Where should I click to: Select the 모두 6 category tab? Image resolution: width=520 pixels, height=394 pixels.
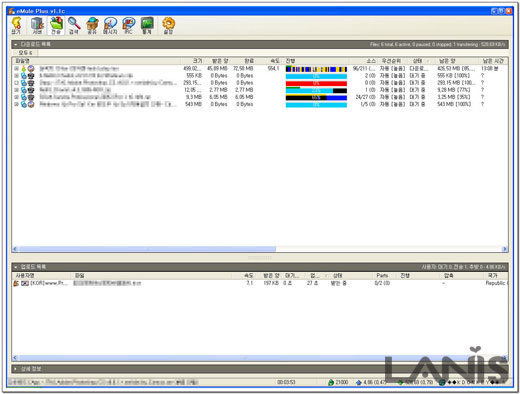click(25, 53)
